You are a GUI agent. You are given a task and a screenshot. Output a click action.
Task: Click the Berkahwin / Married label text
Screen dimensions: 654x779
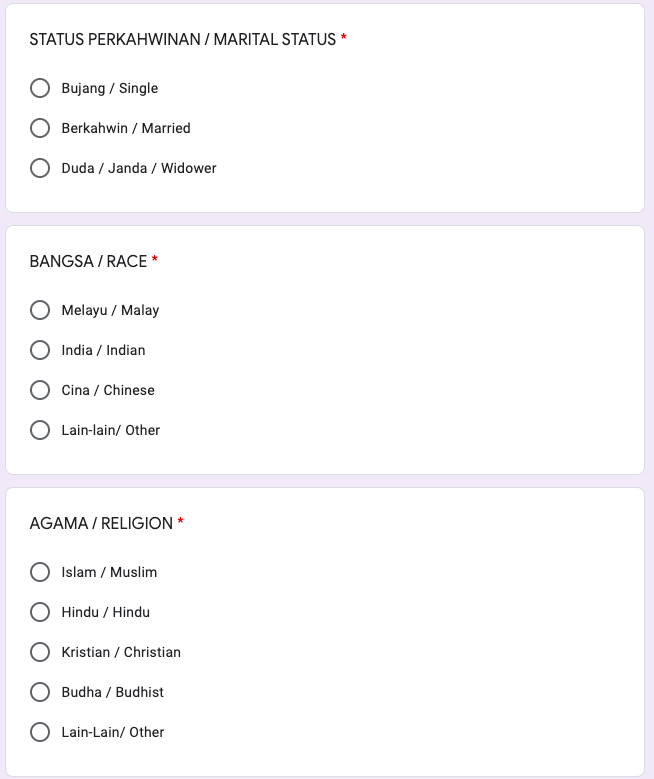tap(126, 128)
